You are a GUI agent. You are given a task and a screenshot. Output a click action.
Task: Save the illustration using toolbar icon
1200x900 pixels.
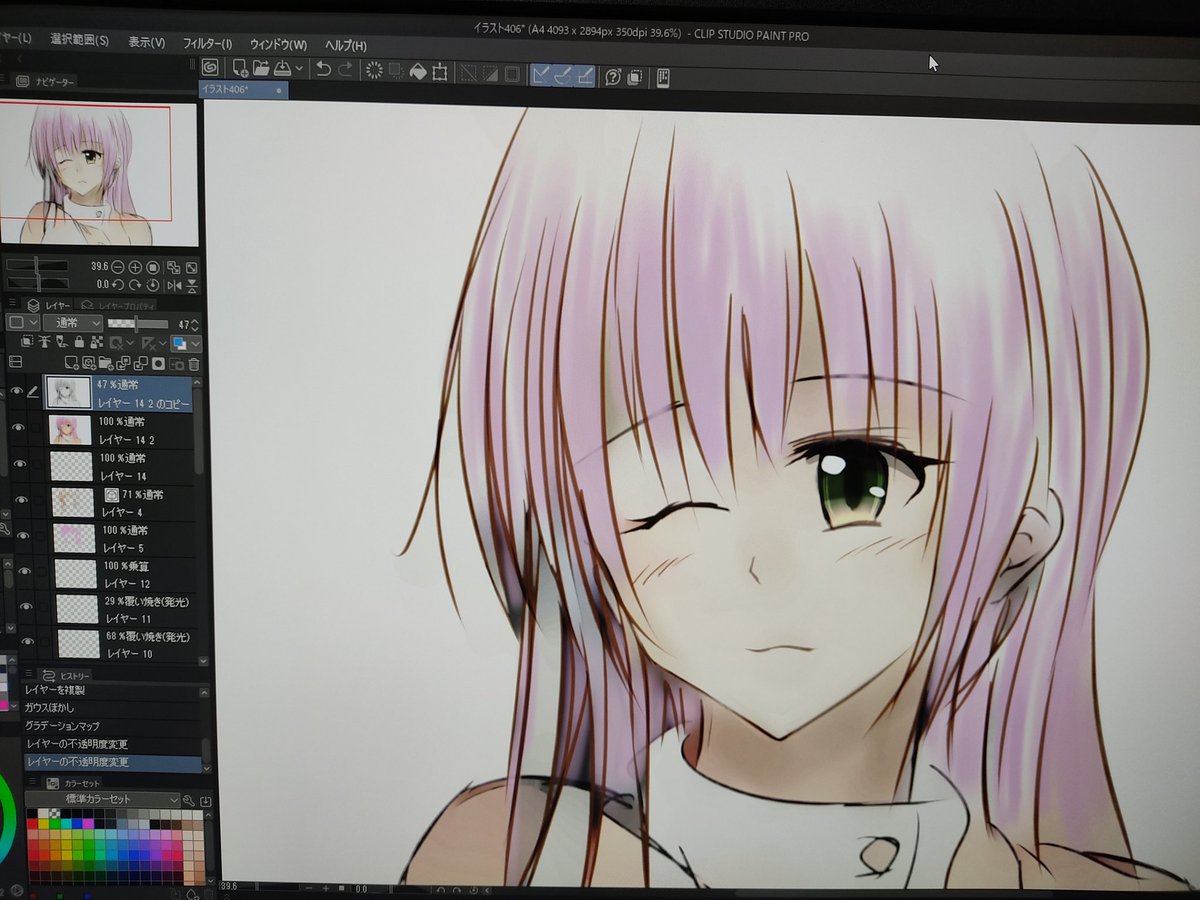point(282,68)
